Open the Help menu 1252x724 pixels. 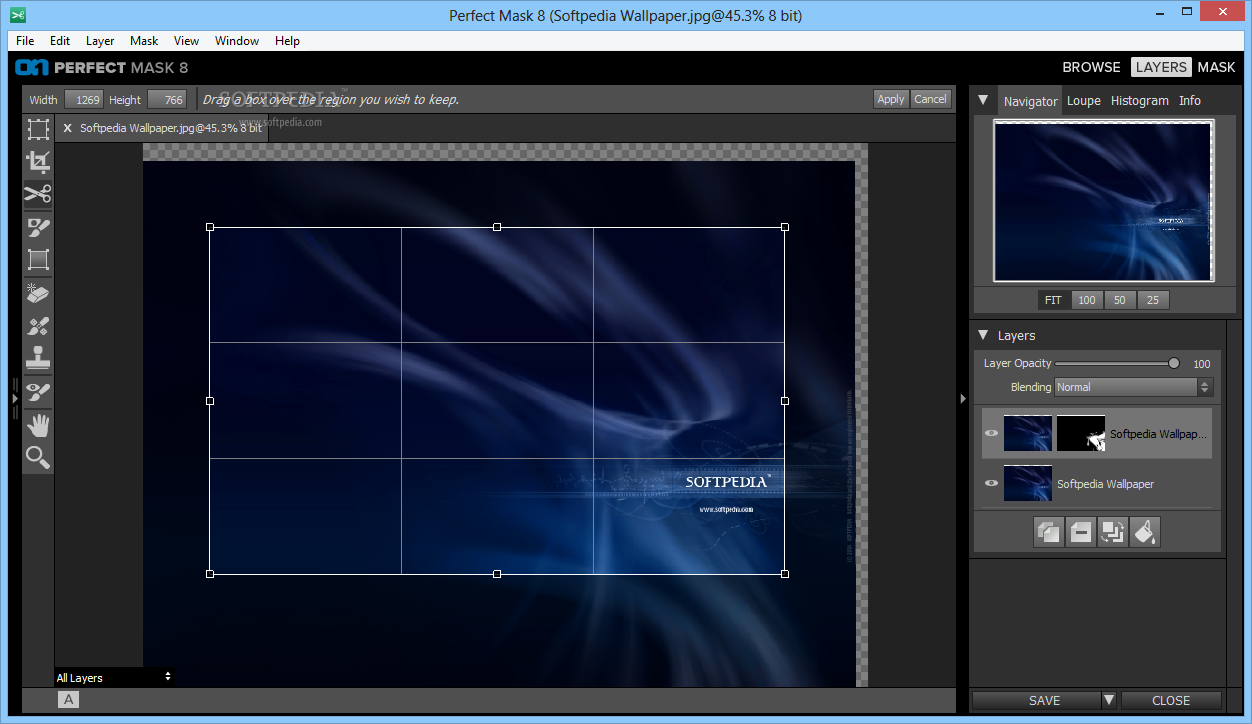287,41
